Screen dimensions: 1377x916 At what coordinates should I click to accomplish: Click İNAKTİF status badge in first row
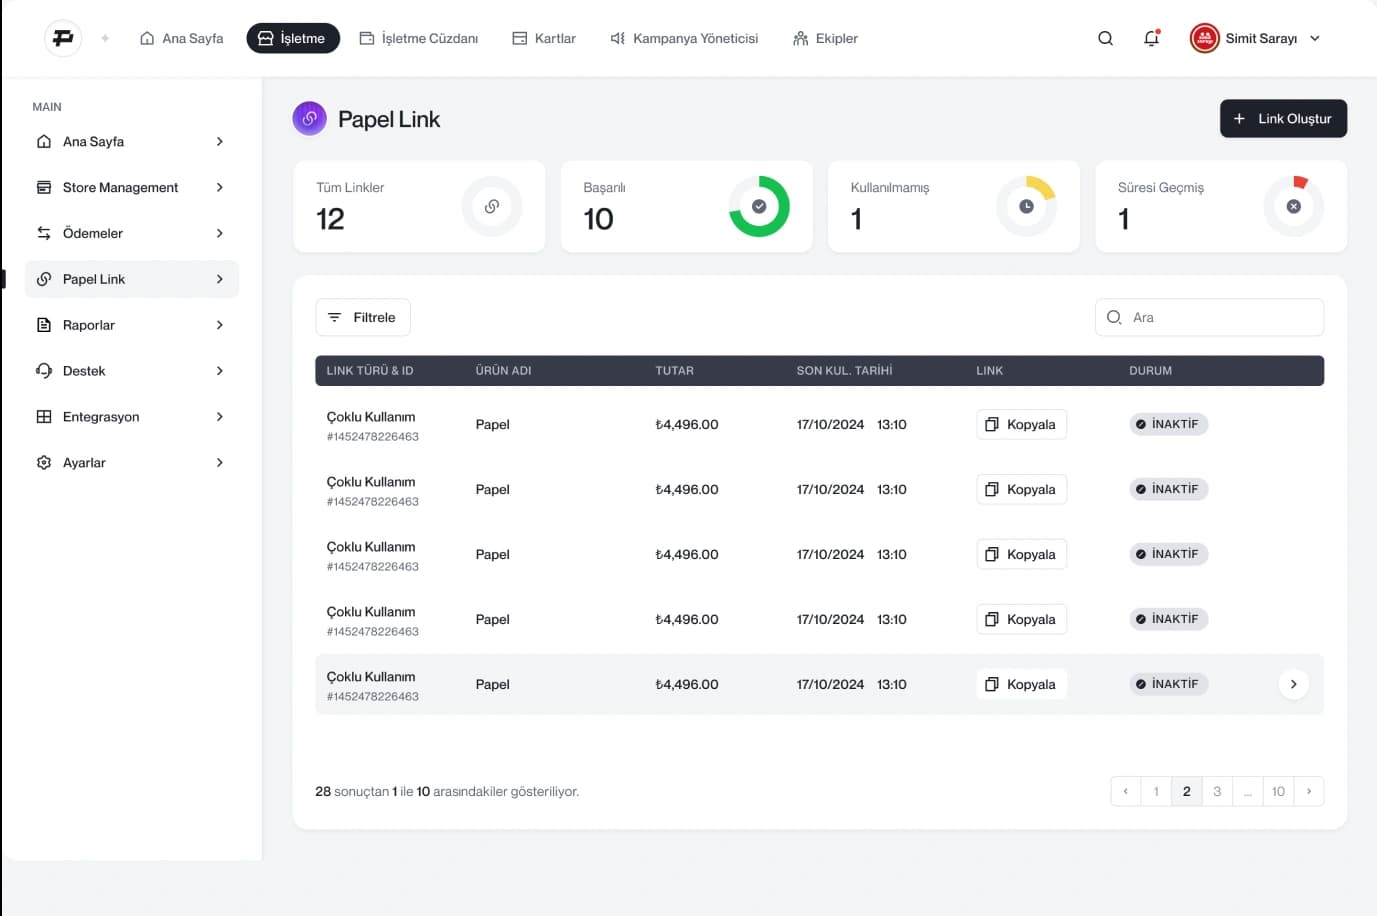[x=1168, y=424]
